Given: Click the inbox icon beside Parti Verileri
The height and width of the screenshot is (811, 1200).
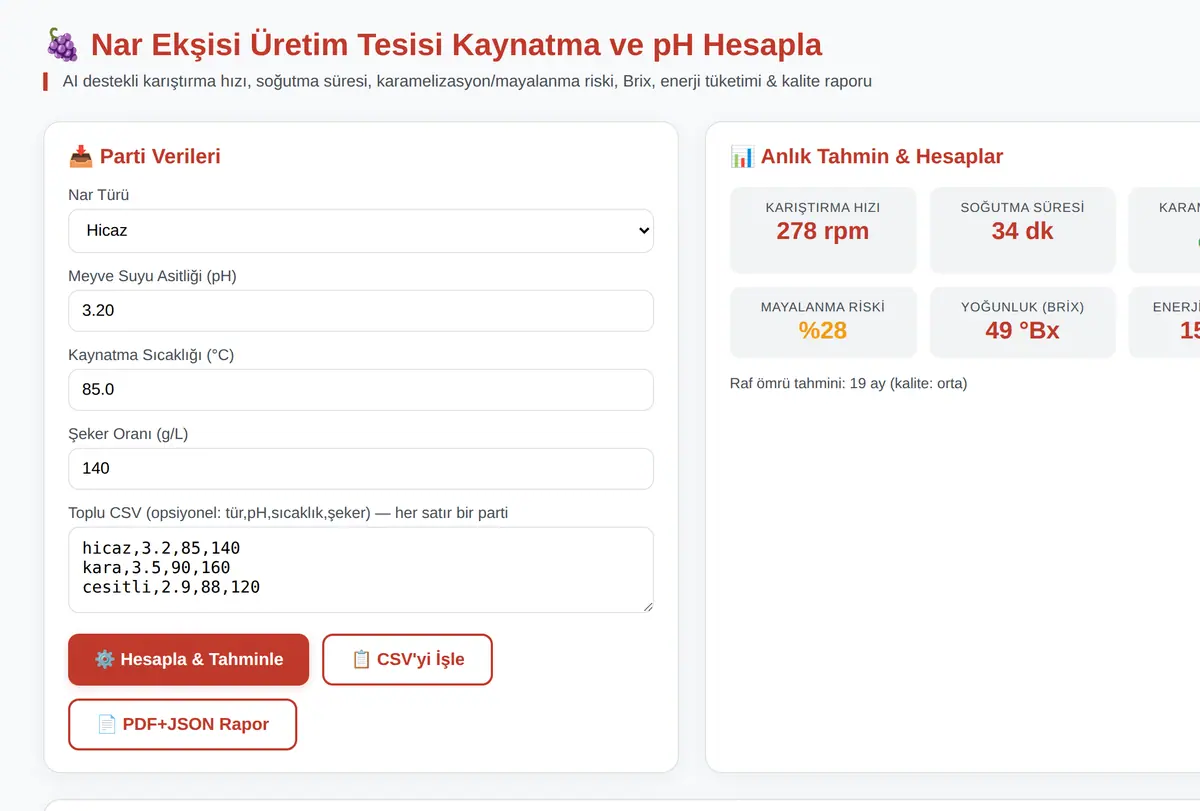Looking at the screenshot, I should [x=80, y=156].
